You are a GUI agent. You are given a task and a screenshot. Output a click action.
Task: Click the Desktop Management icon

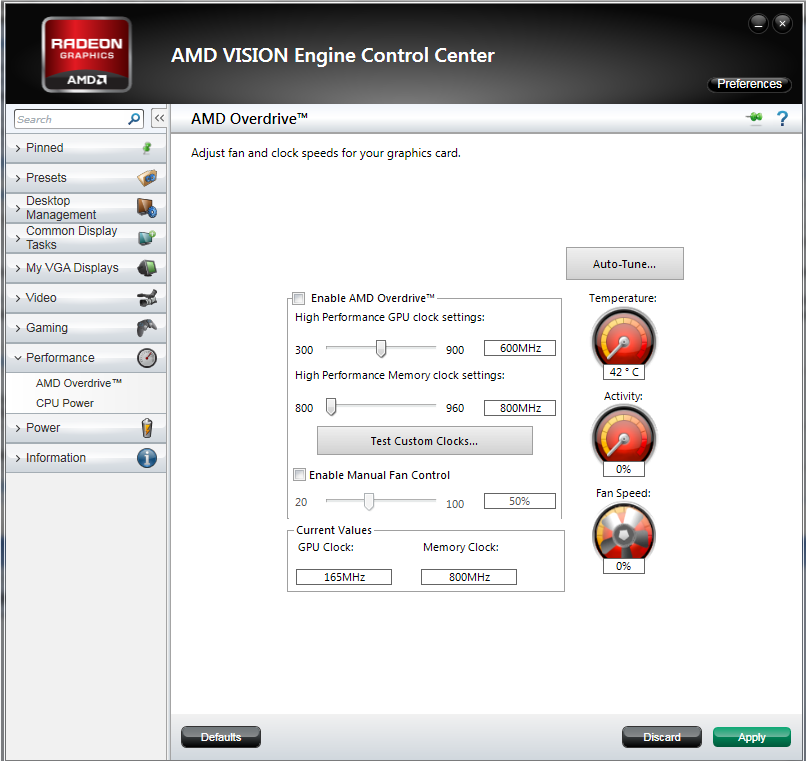click(x=147, y=208)
